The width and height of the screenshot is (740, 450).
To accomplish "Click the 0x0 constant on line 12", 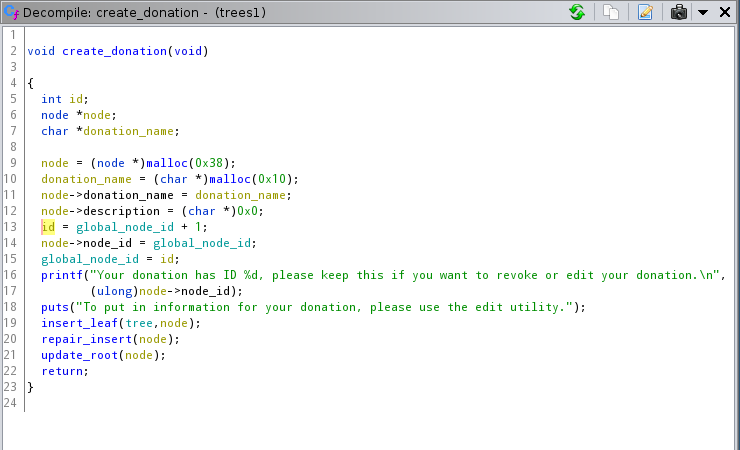I will (x=247, y=211).
